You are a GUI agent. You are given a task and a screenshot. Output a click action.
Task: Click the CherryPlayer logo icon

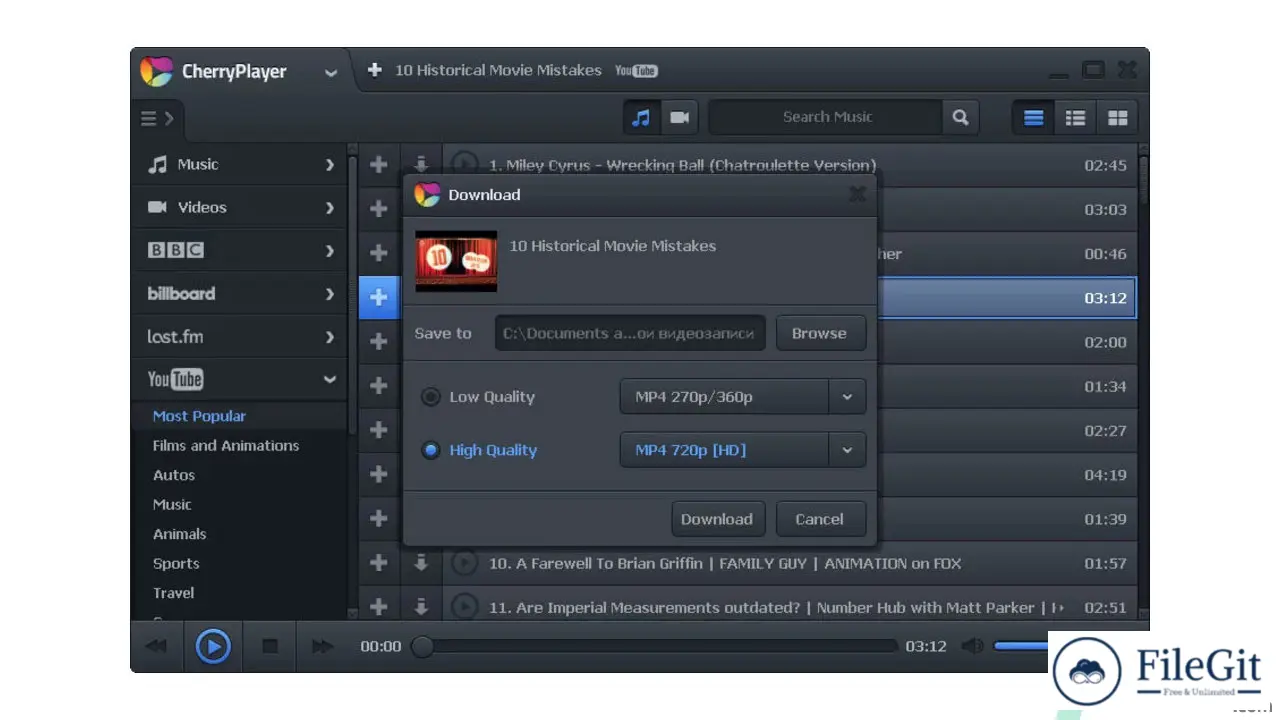[156, 71]
